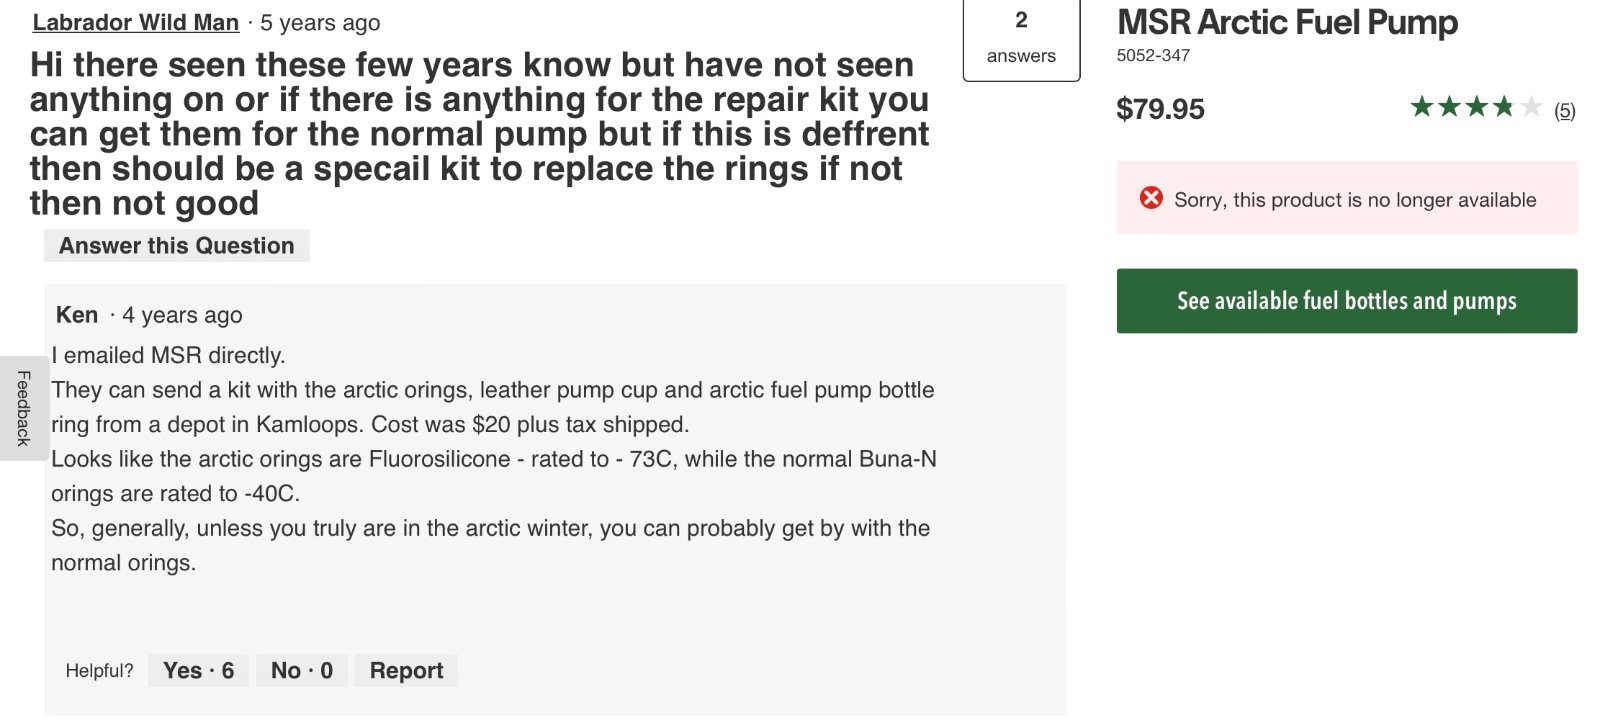Click the product unavailable notice banner
1600x728 pixels.
click(x=1346, y=198)
